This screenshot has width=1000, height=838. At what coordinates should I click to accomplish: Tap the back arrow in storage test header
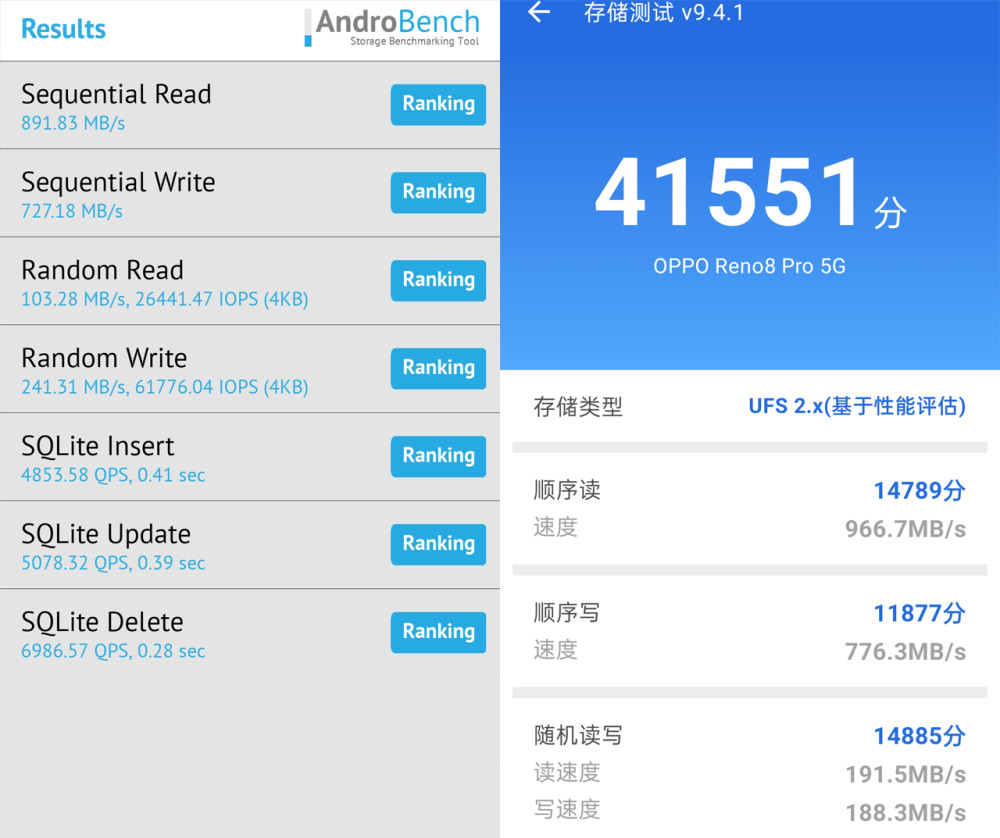539,13
